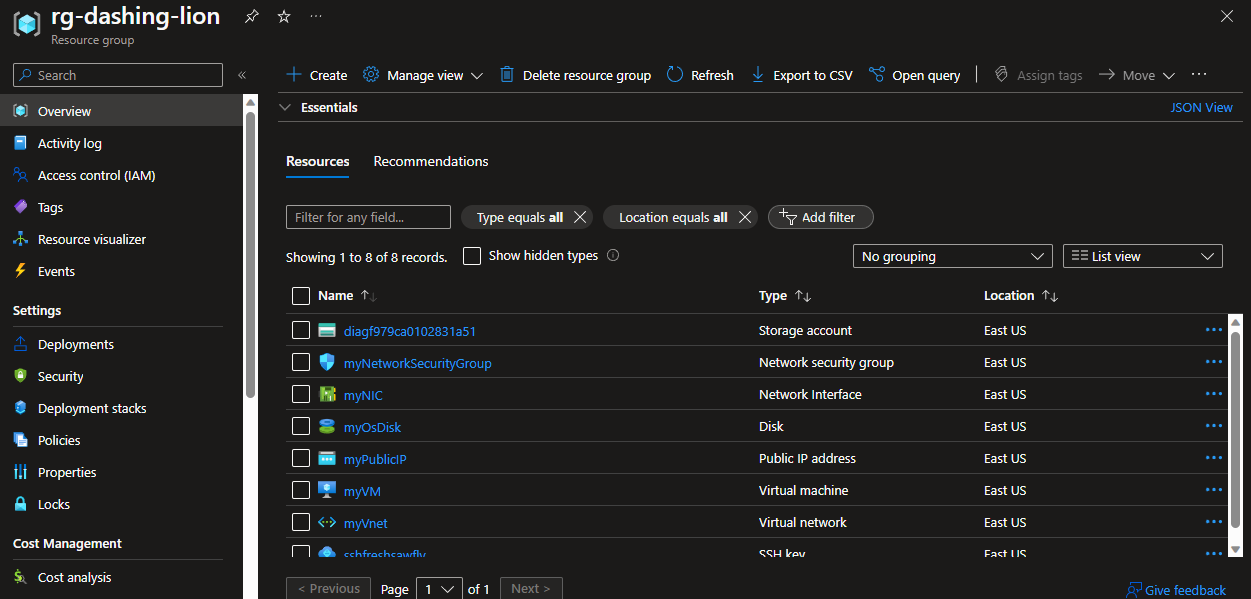The width and height of the screenshot is (1251, 599).
Task: Open the List view dropdown
Action: pyautogui.click(x=1143, y=256)
